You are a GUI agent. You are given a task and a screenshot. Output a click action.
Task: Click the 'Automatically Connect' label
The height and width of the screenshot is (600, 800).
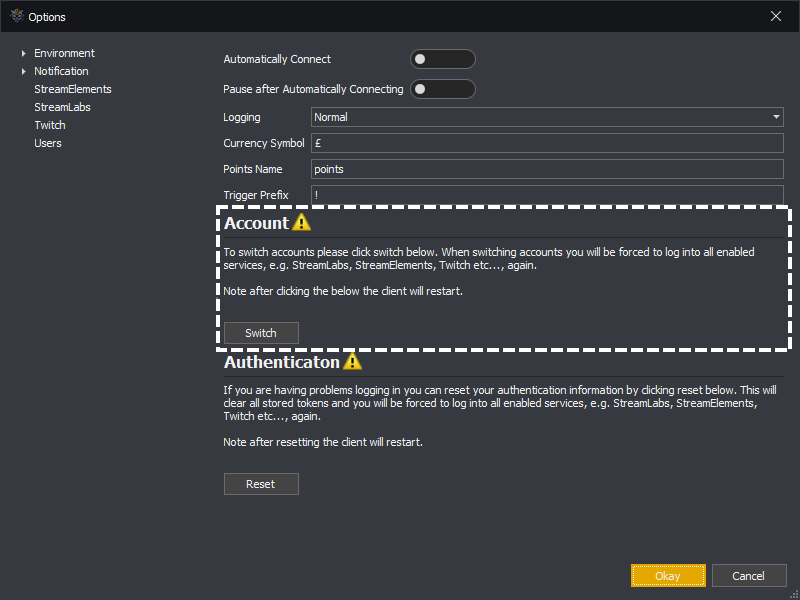click(x=277, y=59)
